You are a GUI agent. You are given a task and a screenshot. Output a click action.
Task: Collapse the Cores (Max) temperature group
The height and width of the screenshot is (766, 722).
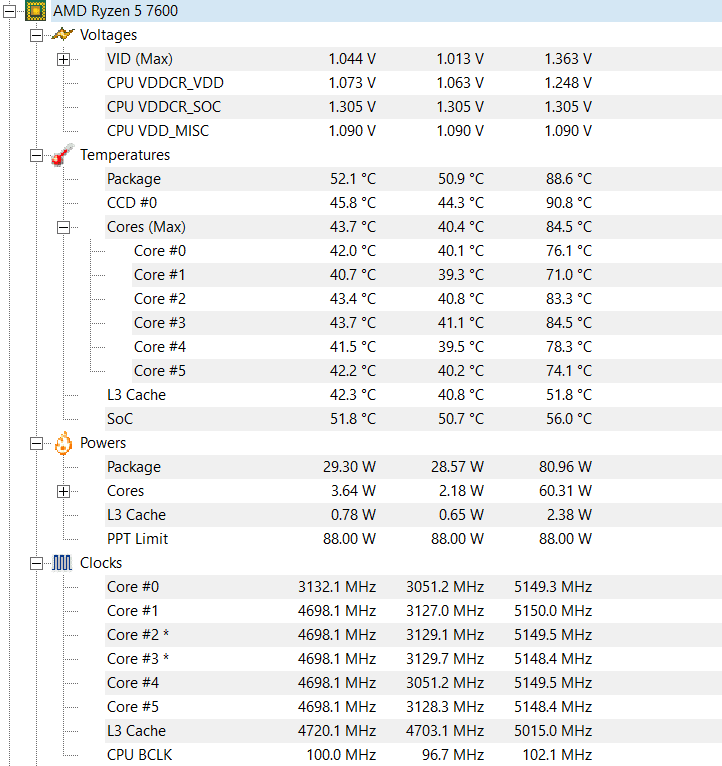pyautogui.click(x=64, y=227)
